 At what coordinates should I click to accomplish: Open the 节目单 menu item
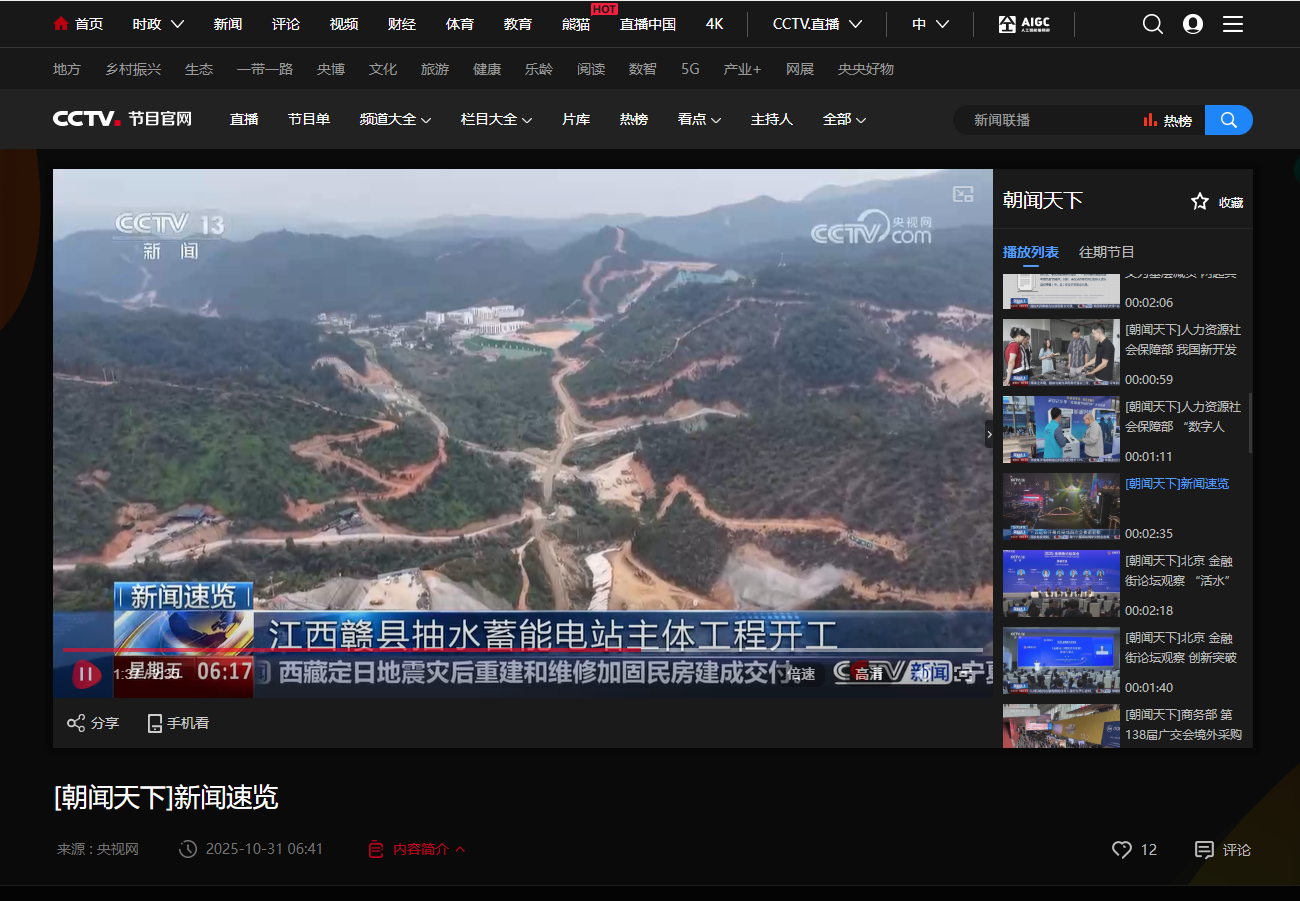(309, 119)
